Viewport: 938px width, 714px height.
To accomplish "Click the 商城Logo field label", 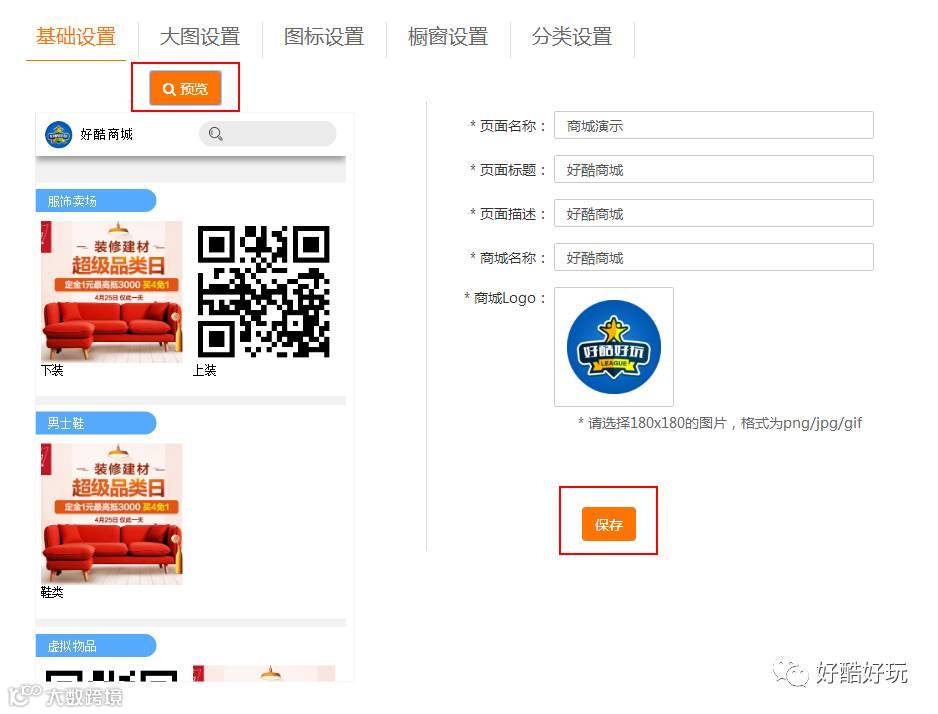I will [505, 298].
